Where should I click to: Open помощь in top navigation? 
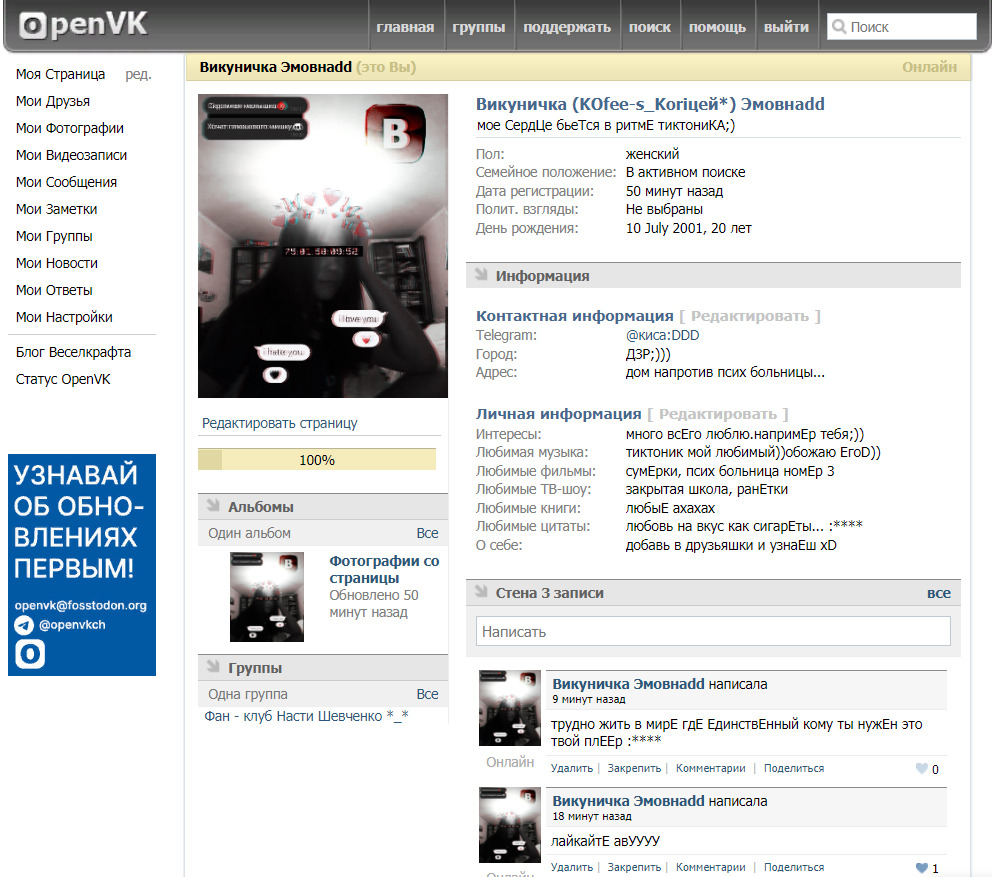(717, 27)
